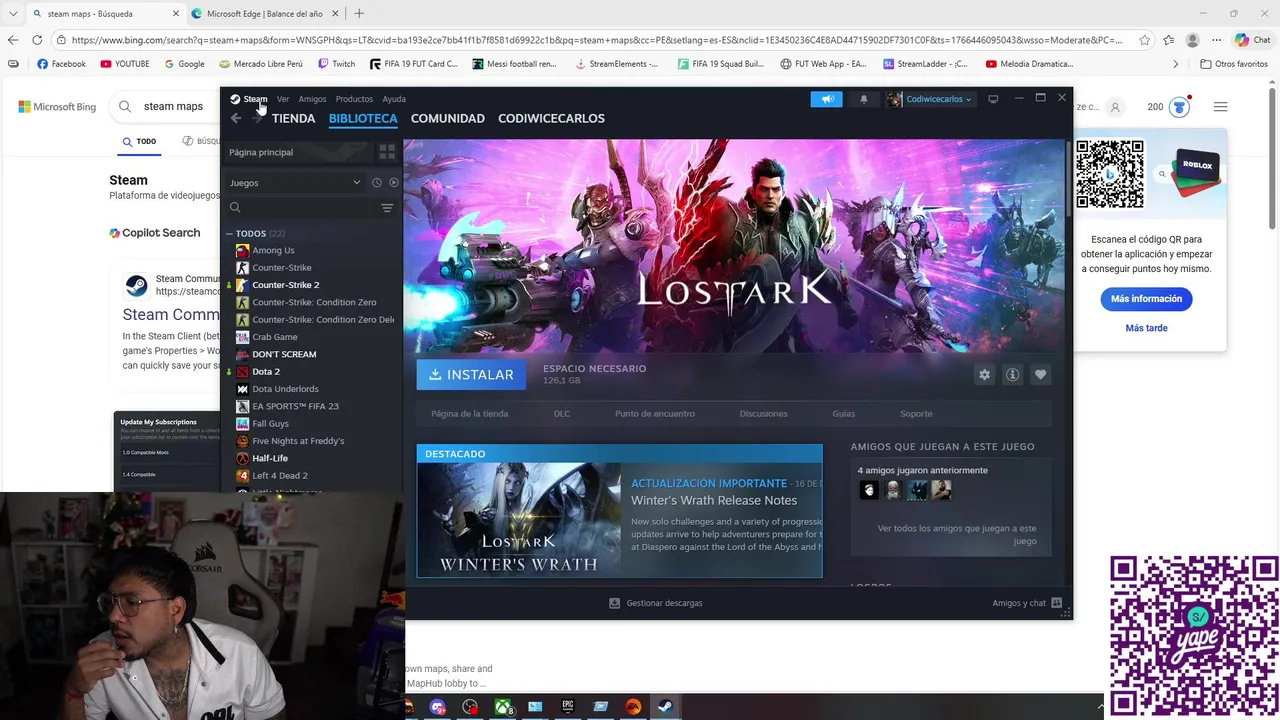
Task: Open Edge tab search dropdown arrow
Action: (x=13, y=14)
